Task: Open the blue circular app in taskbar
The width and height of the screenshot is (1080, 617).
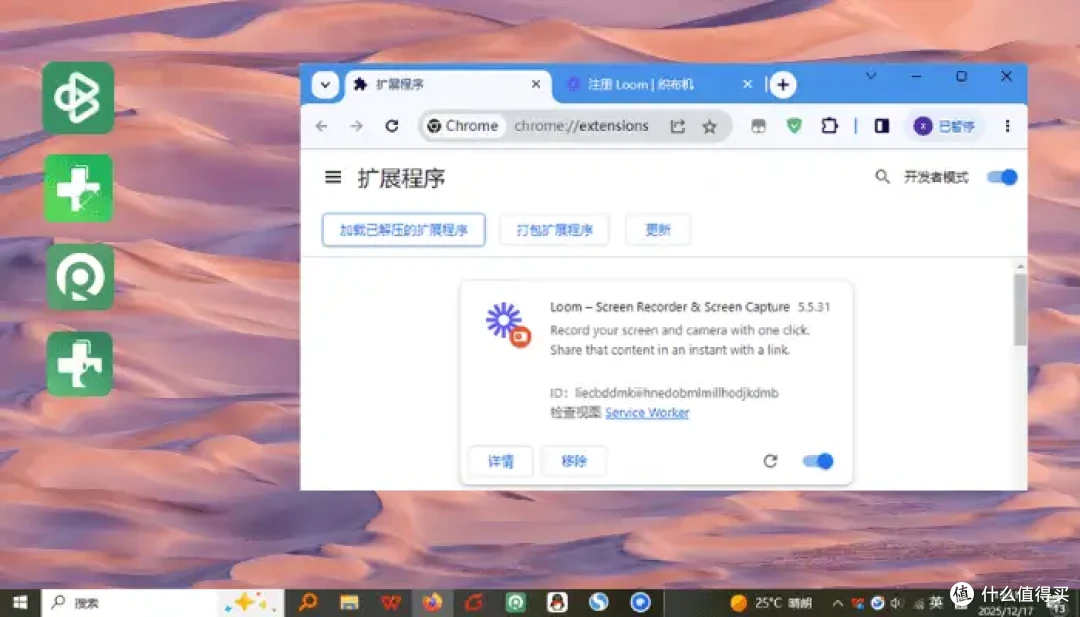Action: 641,603
